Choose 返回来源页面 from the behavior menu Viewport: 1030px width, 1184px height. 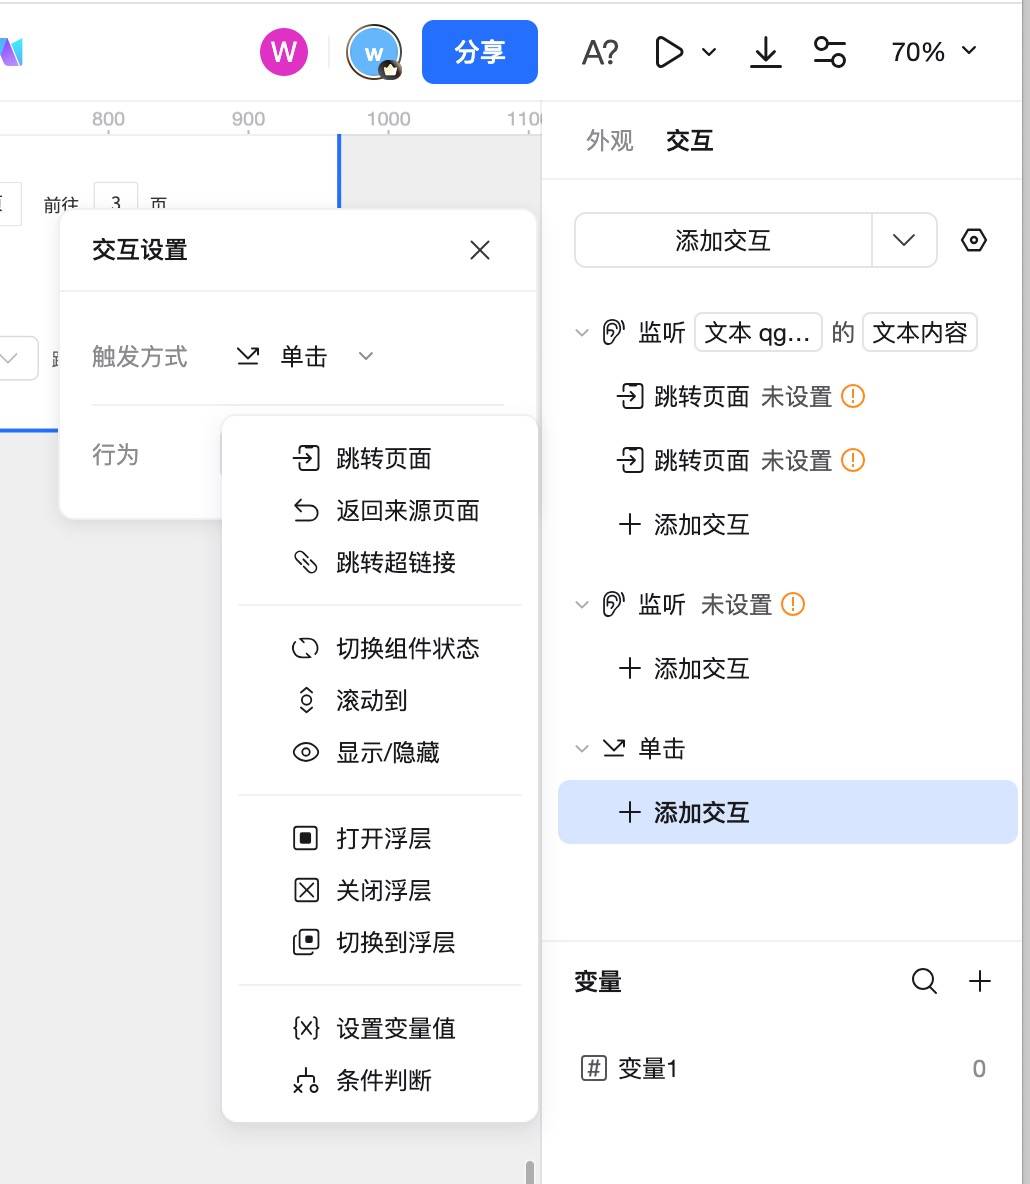pos(380,510)
